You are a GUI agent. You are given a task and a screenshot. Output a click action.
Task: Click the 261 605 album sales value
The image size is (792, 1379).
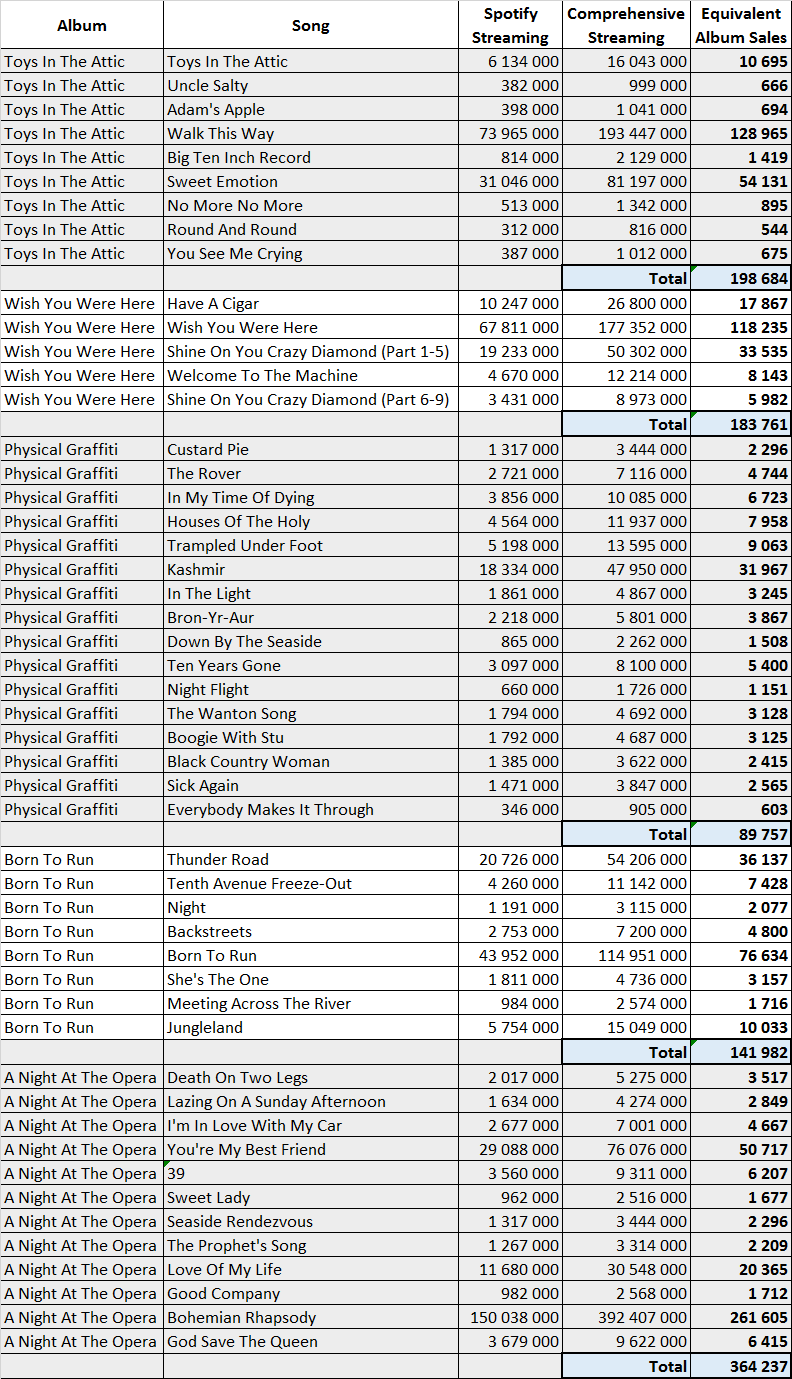(741, 1317)
